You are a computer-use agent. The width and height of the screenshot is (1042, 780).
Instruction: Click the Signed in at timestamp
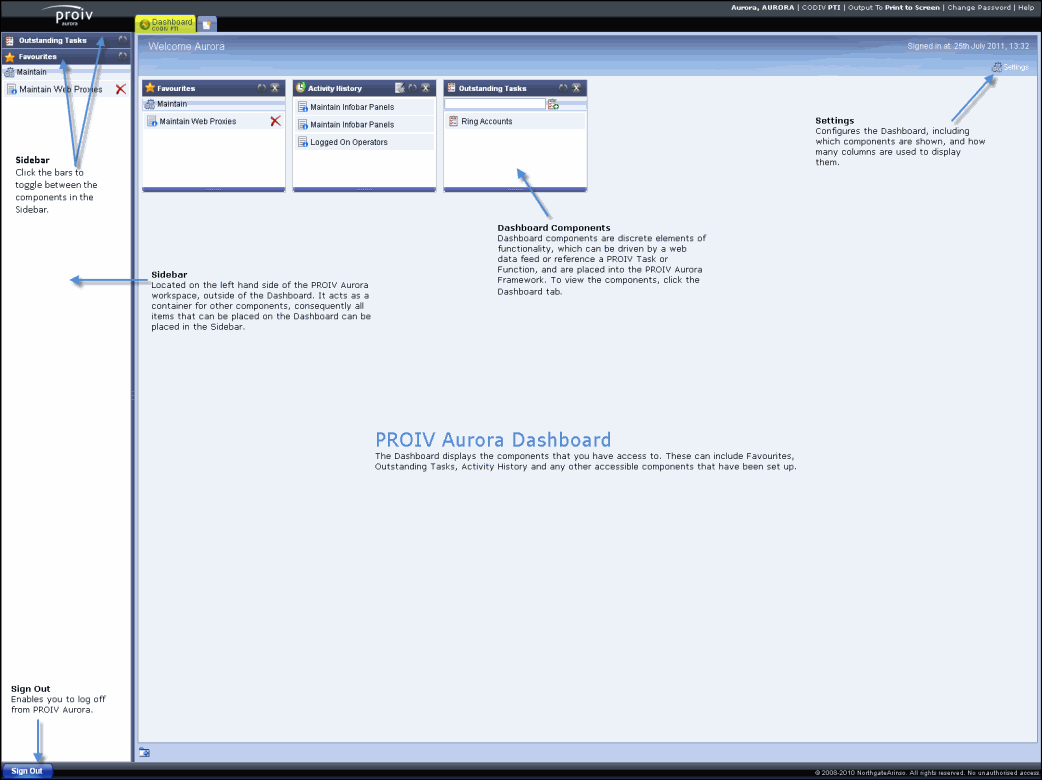(x=968, y=47)
